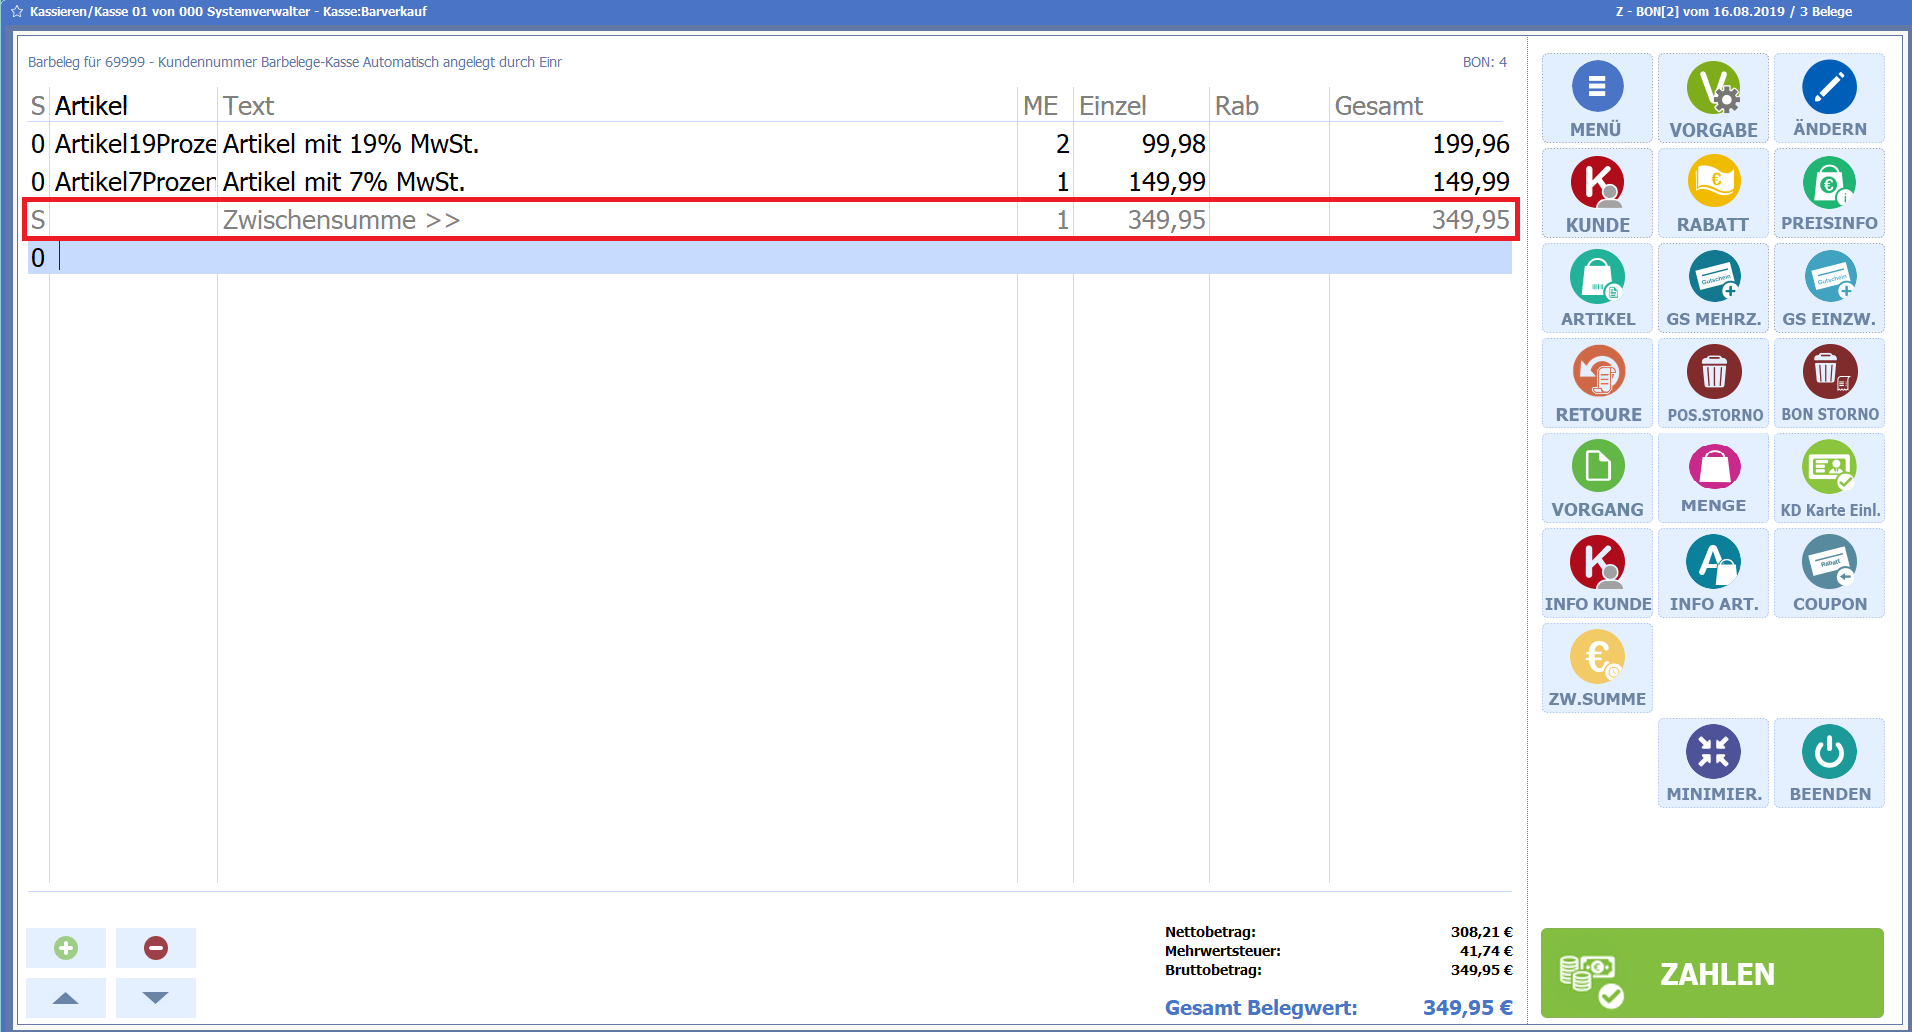Void the receipt with BON STORNO
Screen dimensions: 1912x1032
coord(1829,383)
